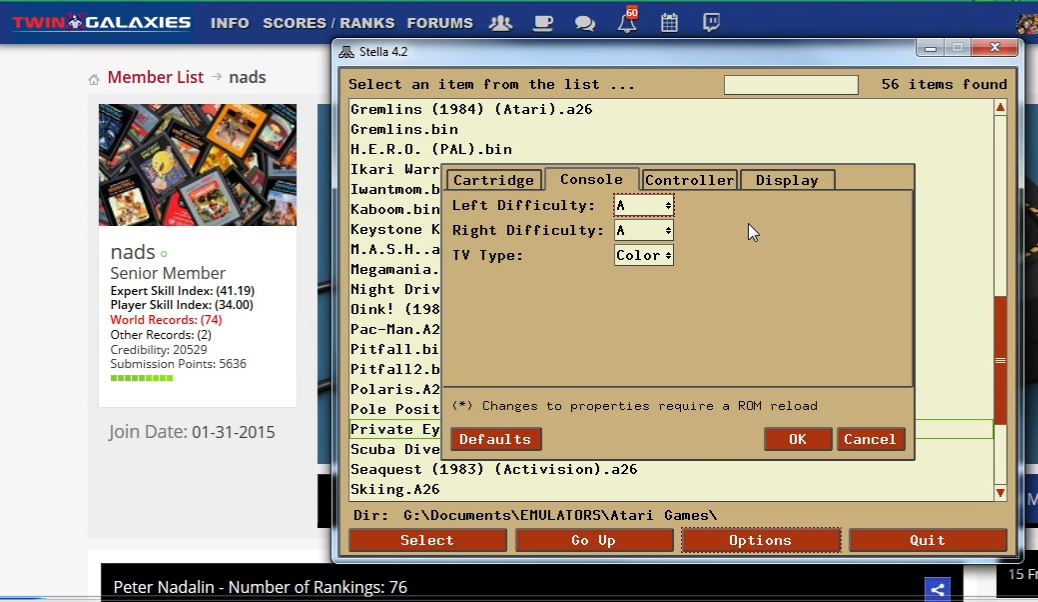Click the blue share icon on the video bar
This screenshot has height=602, width=1038.
coord(937,589)
